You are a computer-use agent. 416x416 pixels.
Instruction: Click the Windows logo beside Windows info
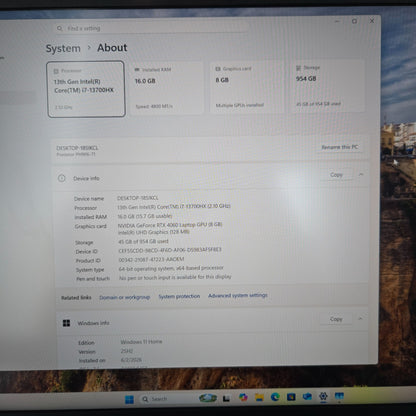click(x=66, y=323)
